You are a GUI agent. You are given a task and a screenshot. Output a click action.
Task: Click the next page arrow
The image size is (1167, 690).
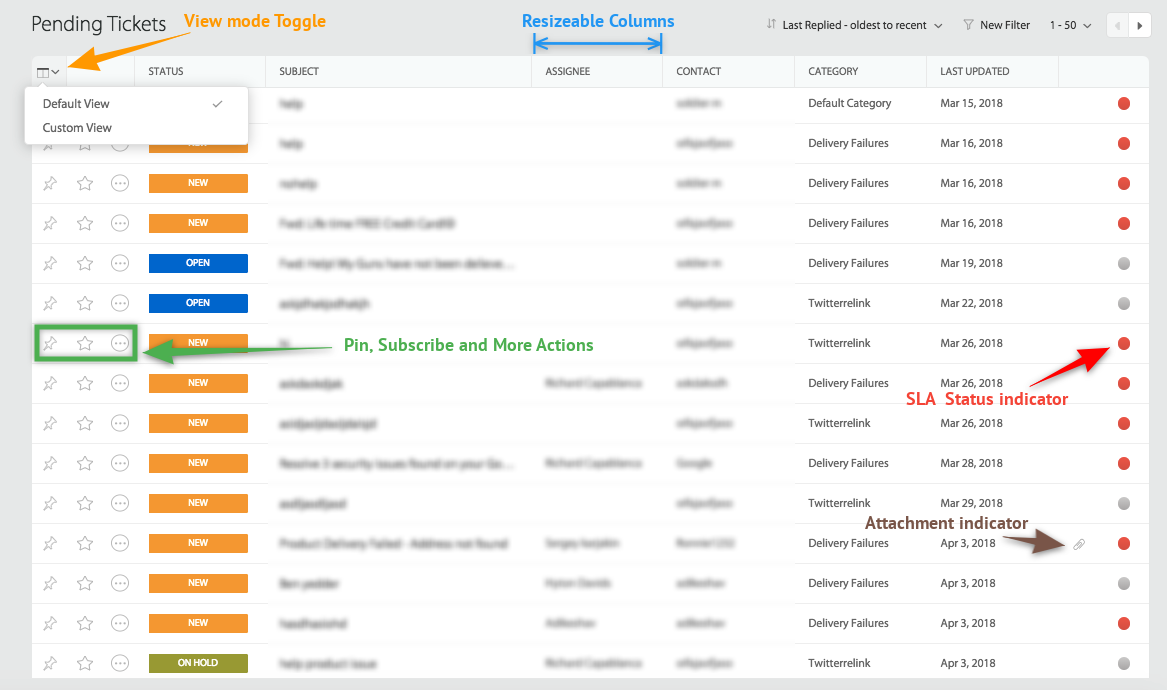click(1141, 24)
